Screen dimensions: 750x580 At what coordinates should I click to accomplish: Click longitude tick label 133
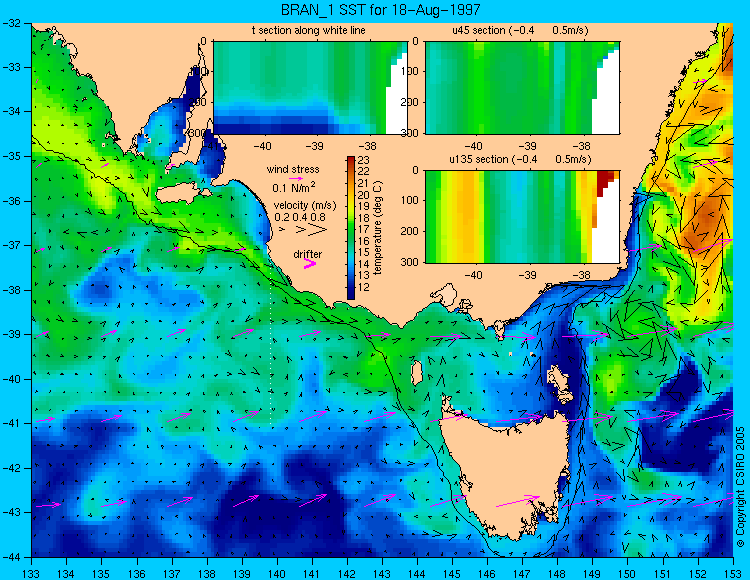pyautogui.click(x=31, y=573)
